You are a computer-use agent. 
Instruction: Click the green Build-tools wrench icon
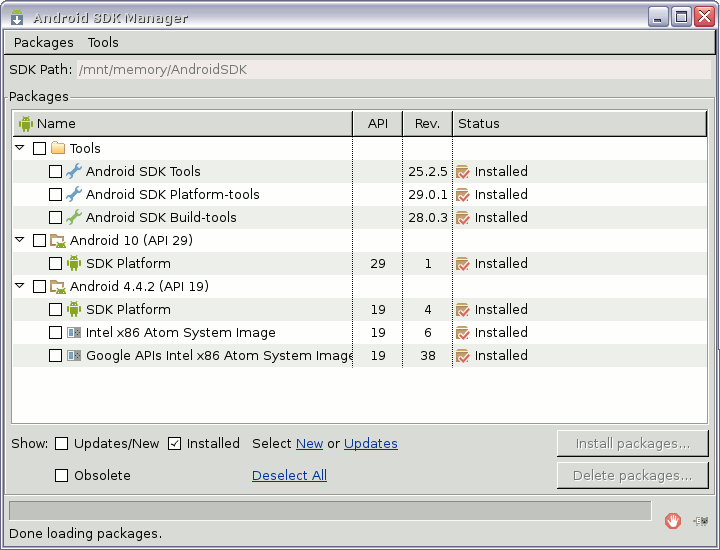[74, 217]
